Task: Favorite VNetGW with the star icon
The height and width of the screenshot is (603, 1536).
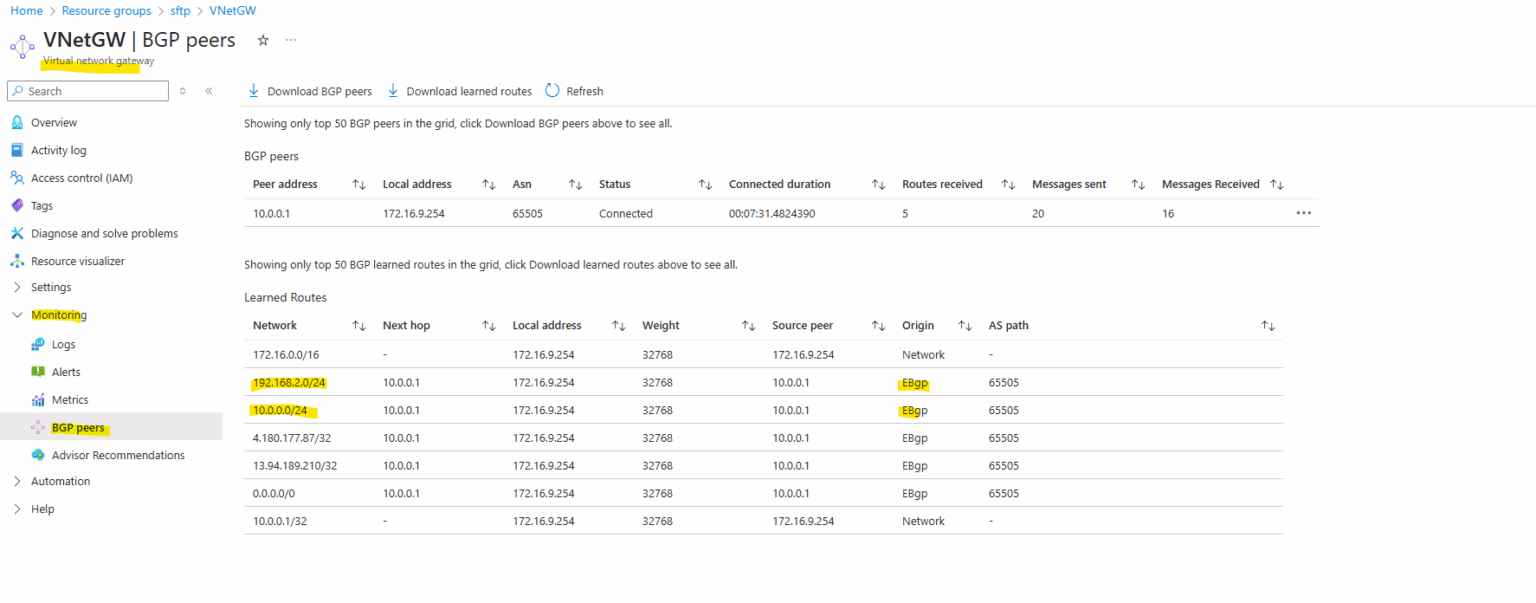Action: click(x=261, y=41)
